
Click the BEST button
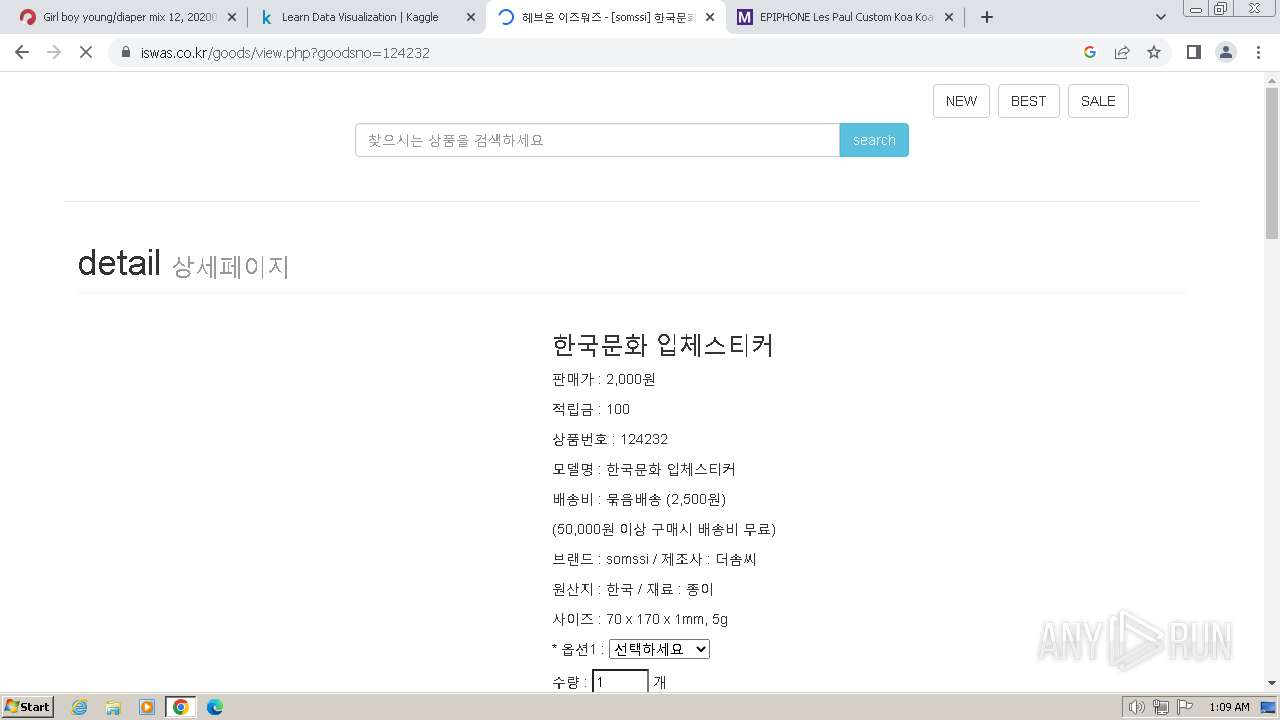pos(1028,101)
